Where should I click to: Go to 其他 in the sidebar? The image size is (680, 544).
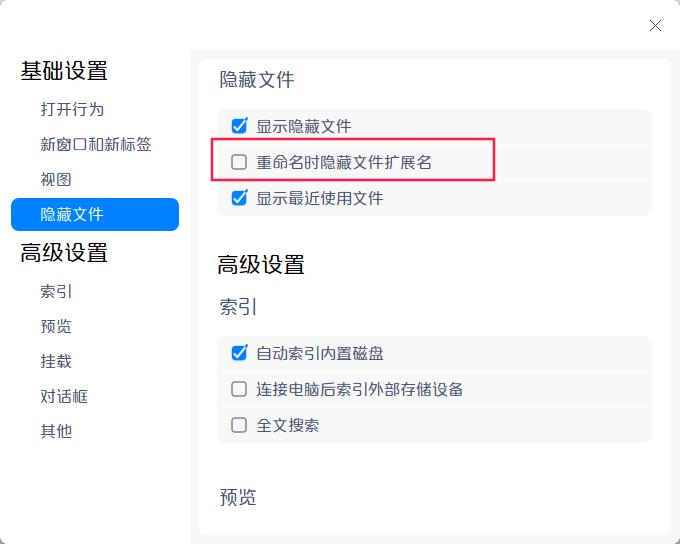(x=56, y=432)
